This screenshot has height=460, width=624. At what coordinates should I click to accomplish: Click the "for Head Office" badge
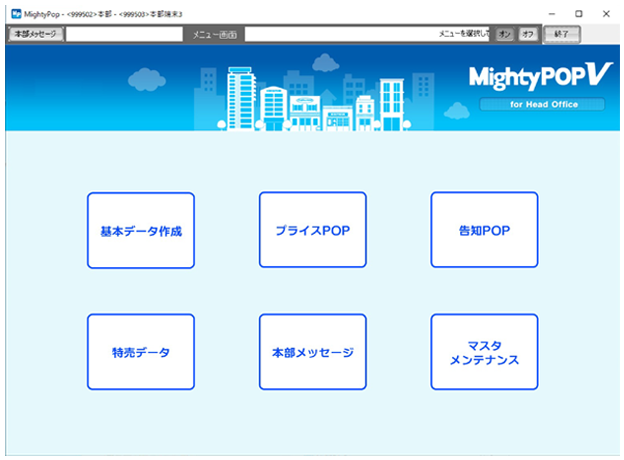tap(542, 104)
